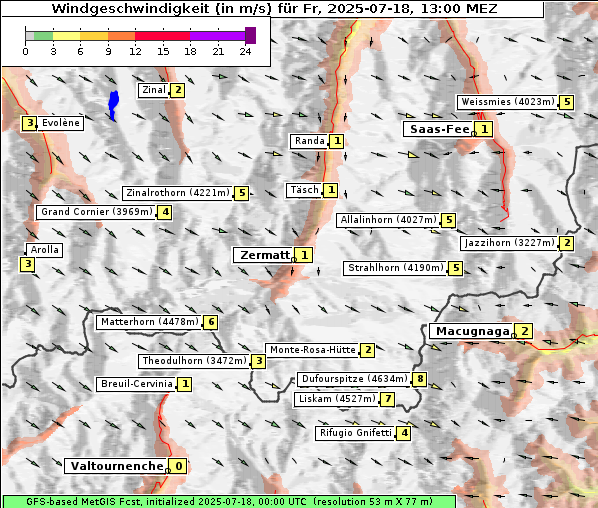
Task: Click wind value 7 beside Liskam
Action: pyautogui.click(x=387, y=399)
